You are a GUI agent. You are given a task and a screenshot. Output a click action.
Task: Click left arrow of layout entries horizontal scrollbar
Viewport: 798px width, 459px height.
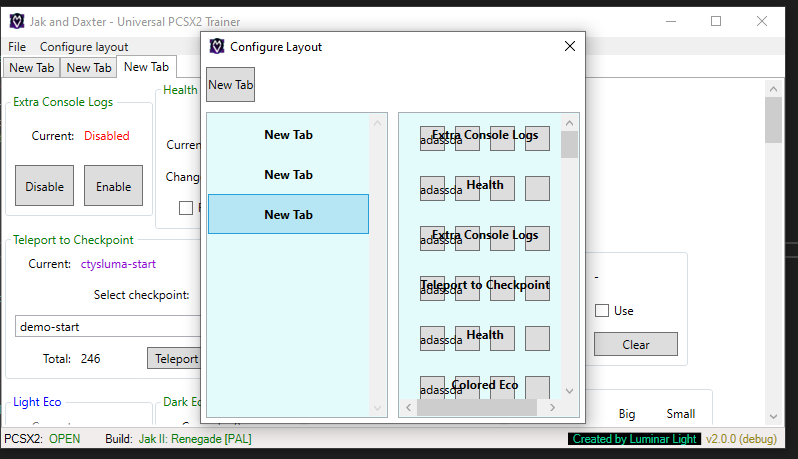point(408,407)
